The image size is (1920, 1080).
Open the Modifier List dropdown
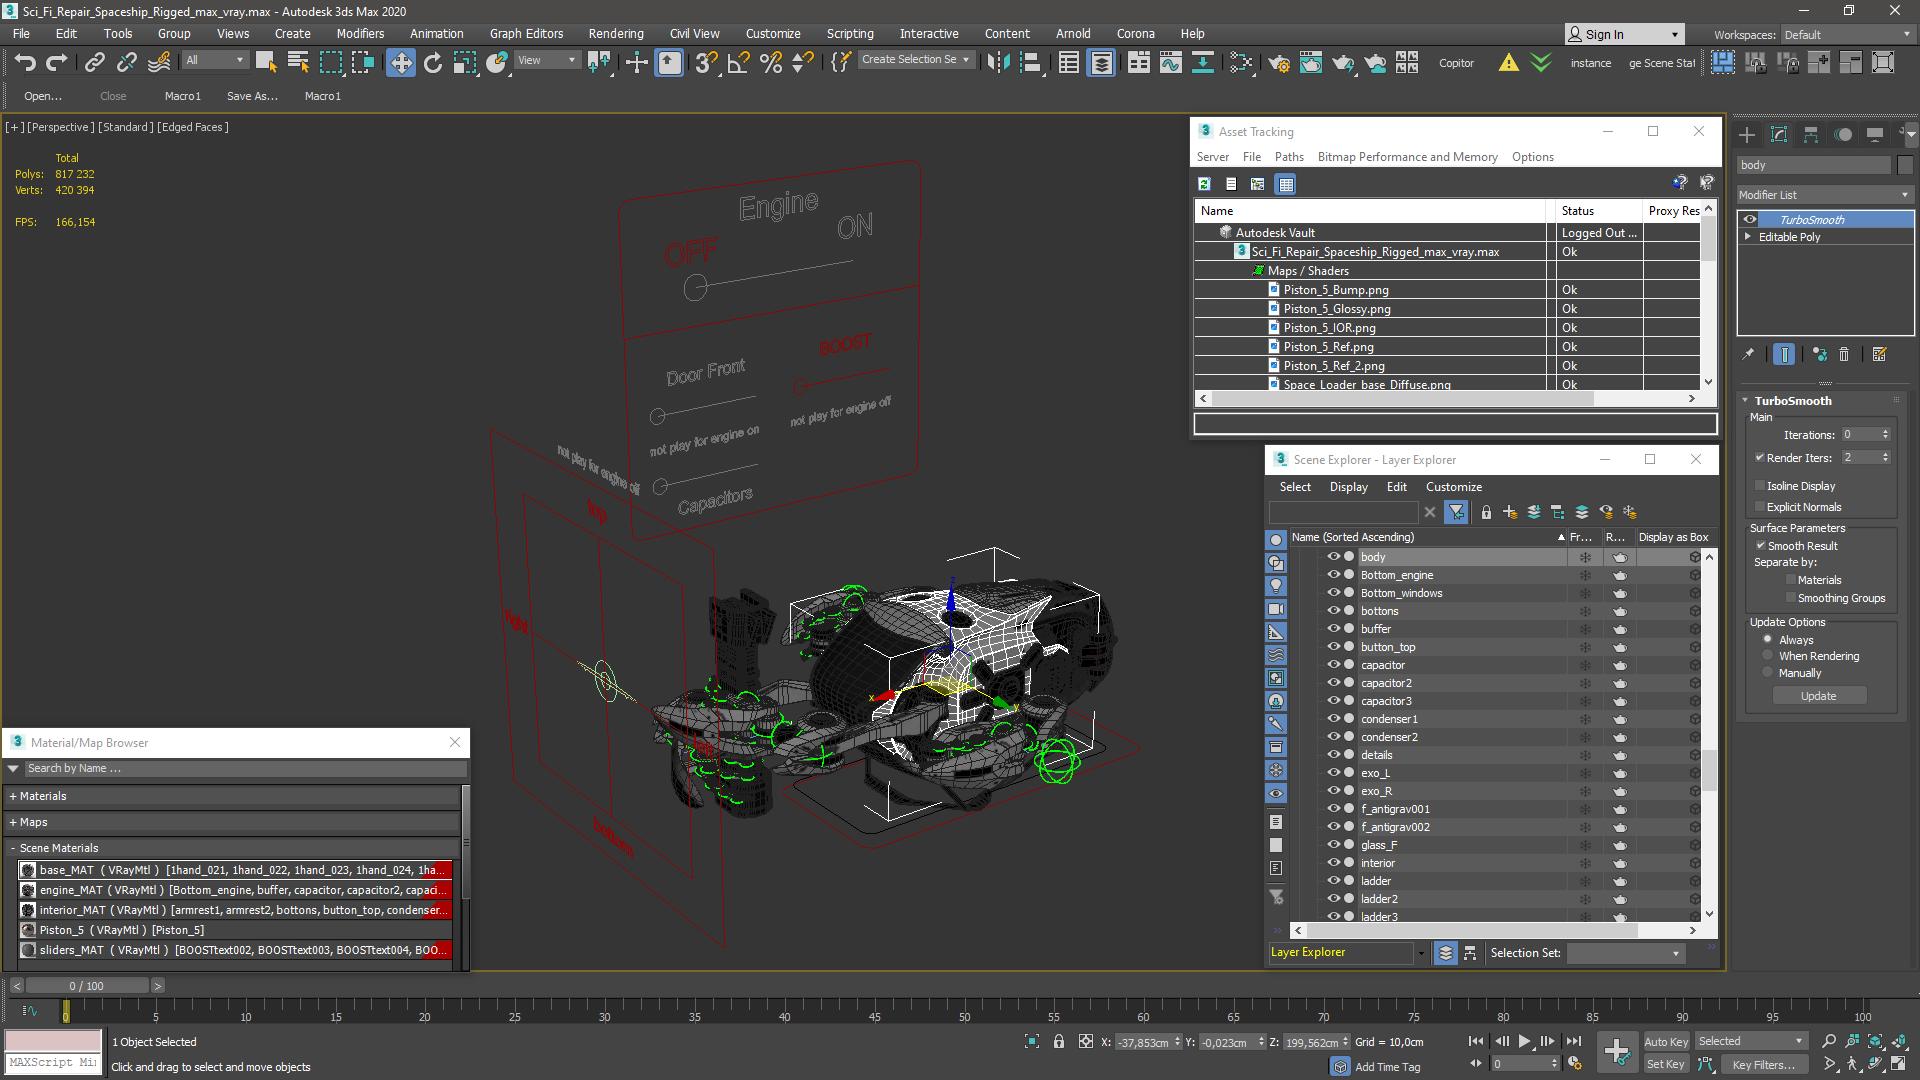pos(1825,195)
